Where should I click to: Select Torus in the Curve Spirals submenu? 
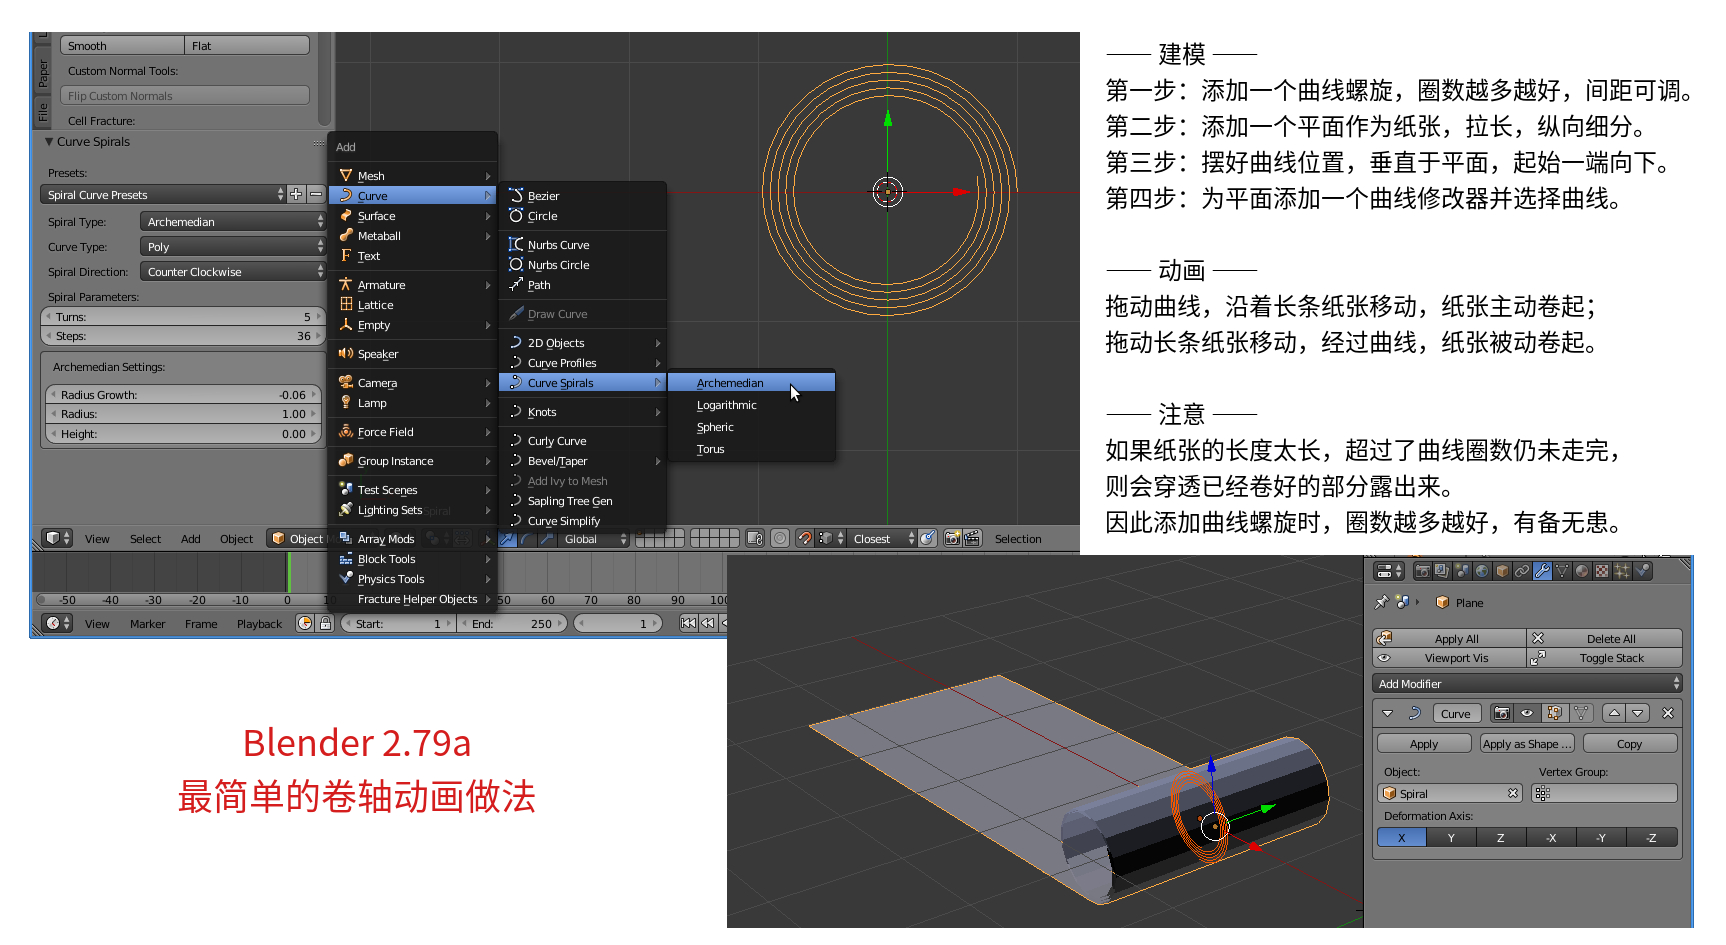point(751,449)
